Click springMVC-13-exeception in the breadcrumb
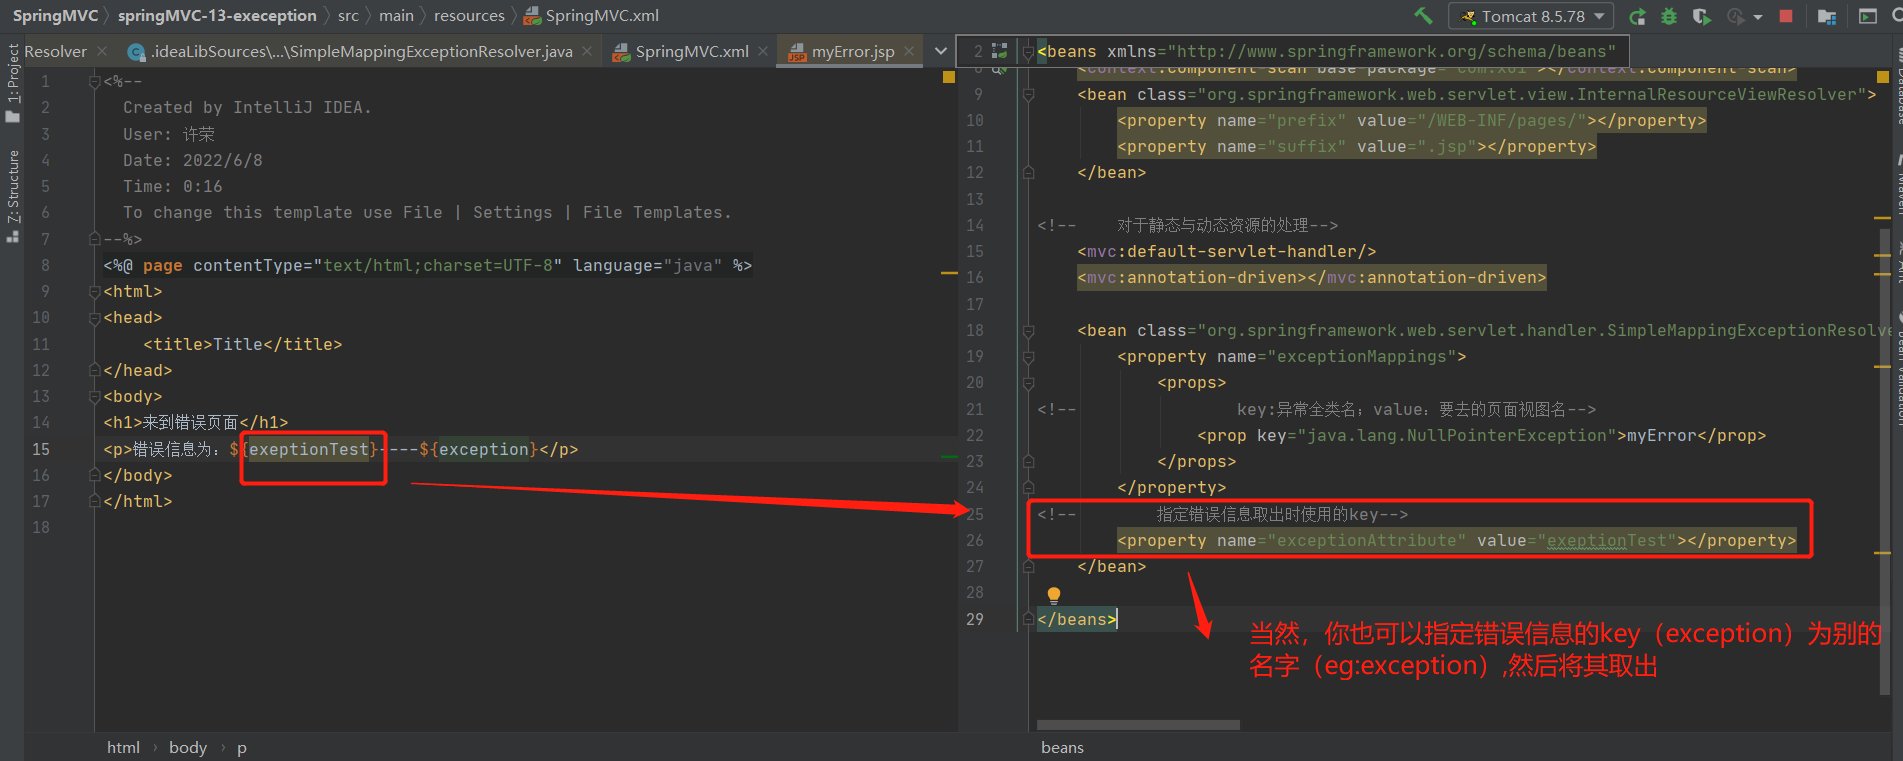 pyautogui.click(x=217, y=16)
